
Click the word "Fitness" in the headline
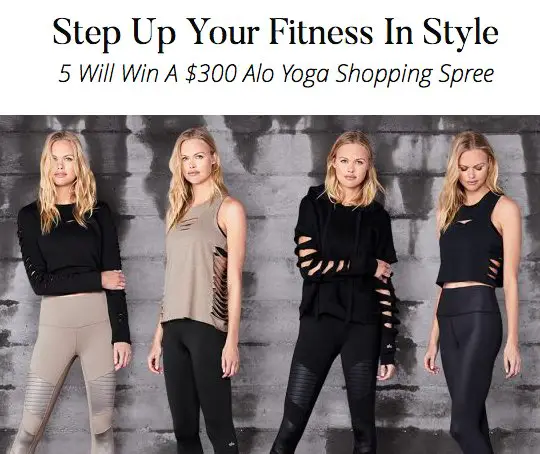tap(321, 32)
